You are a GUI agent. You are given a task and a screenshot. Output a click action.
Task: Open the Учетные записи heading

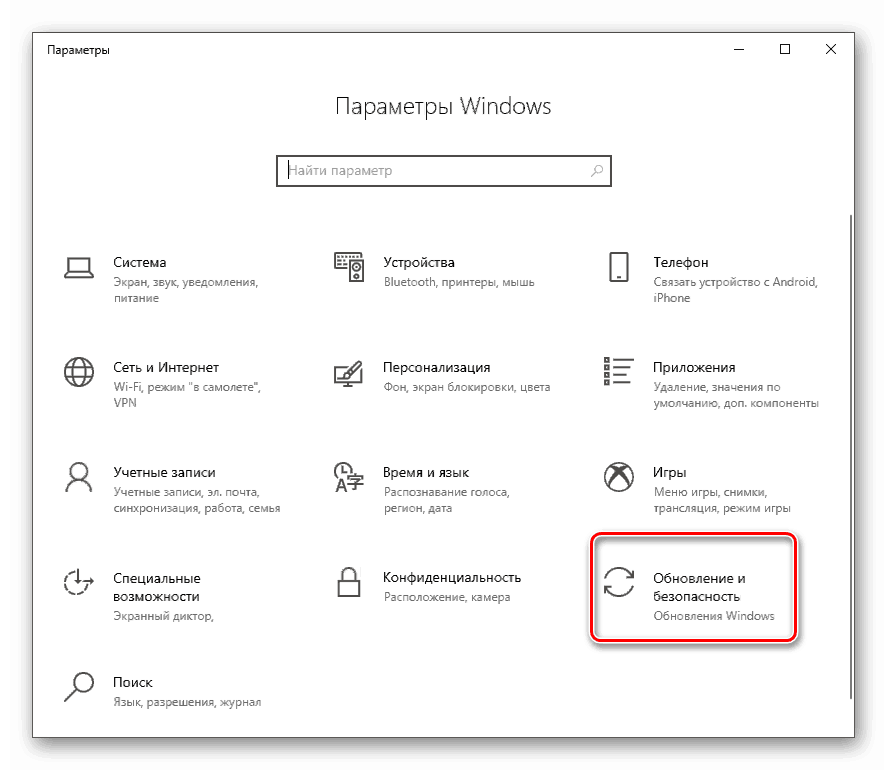165,472
